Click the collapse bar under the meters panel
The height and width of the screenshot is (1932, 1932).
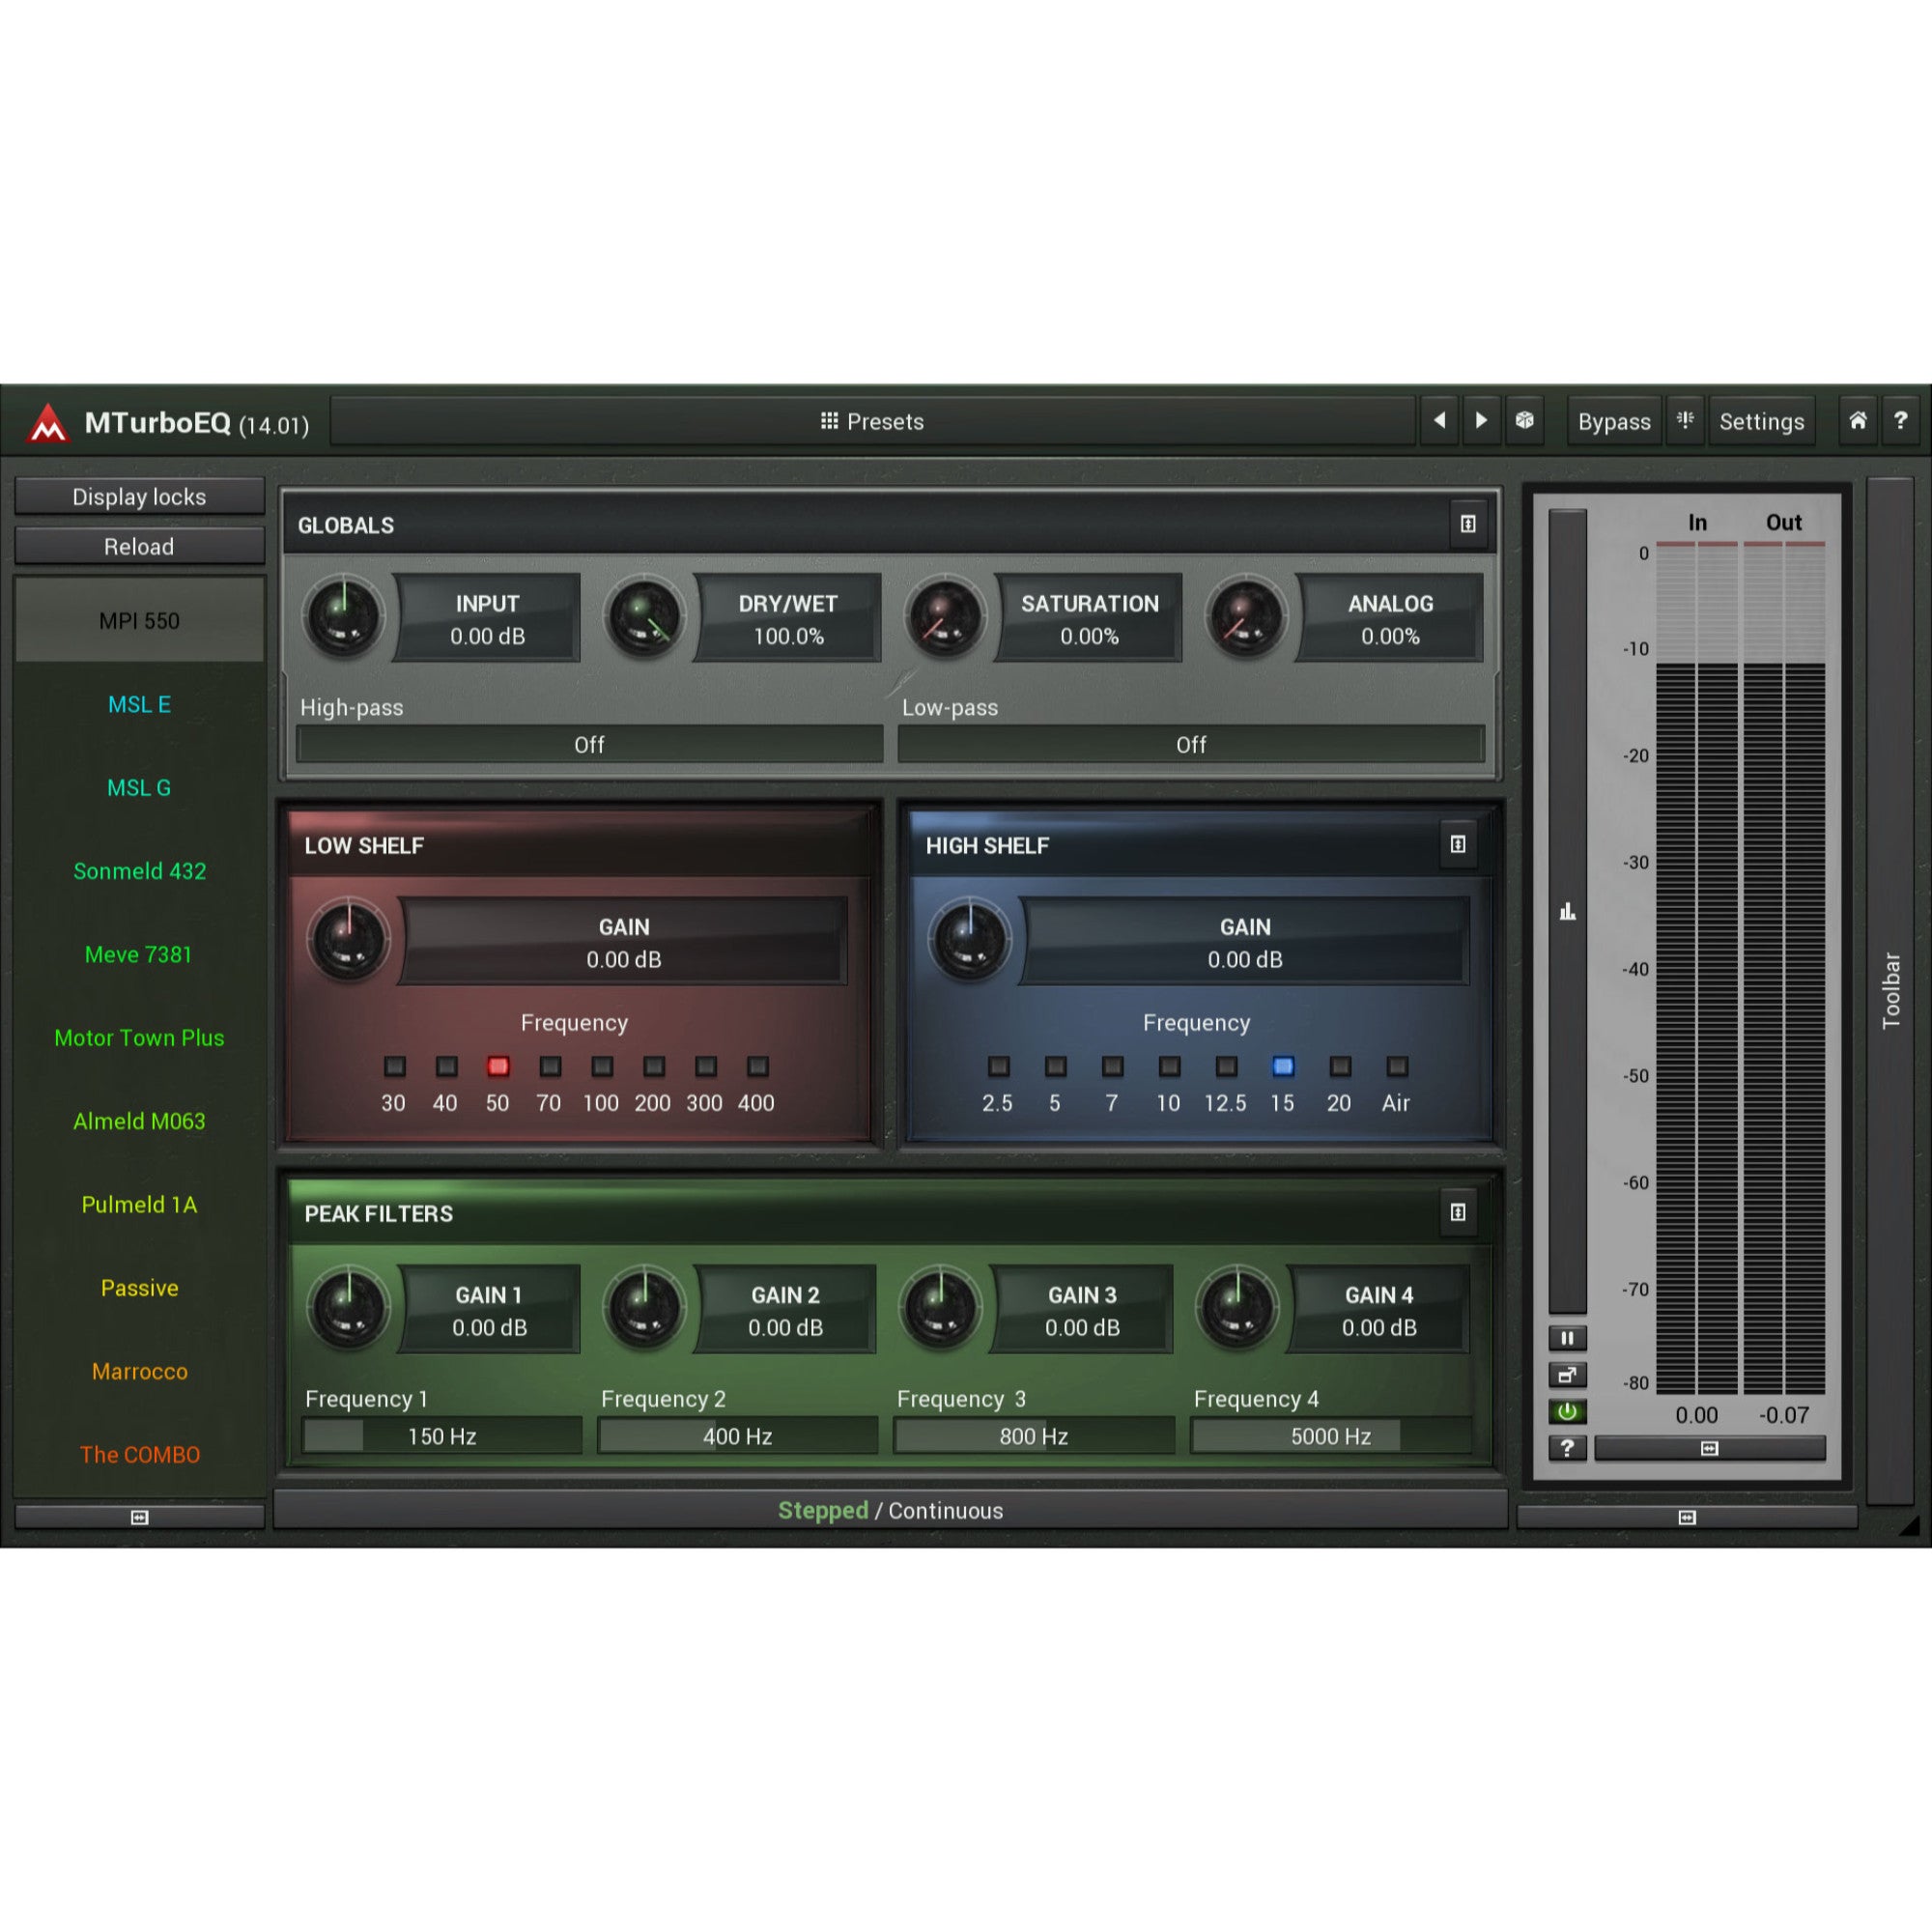click(1687, 1517)
